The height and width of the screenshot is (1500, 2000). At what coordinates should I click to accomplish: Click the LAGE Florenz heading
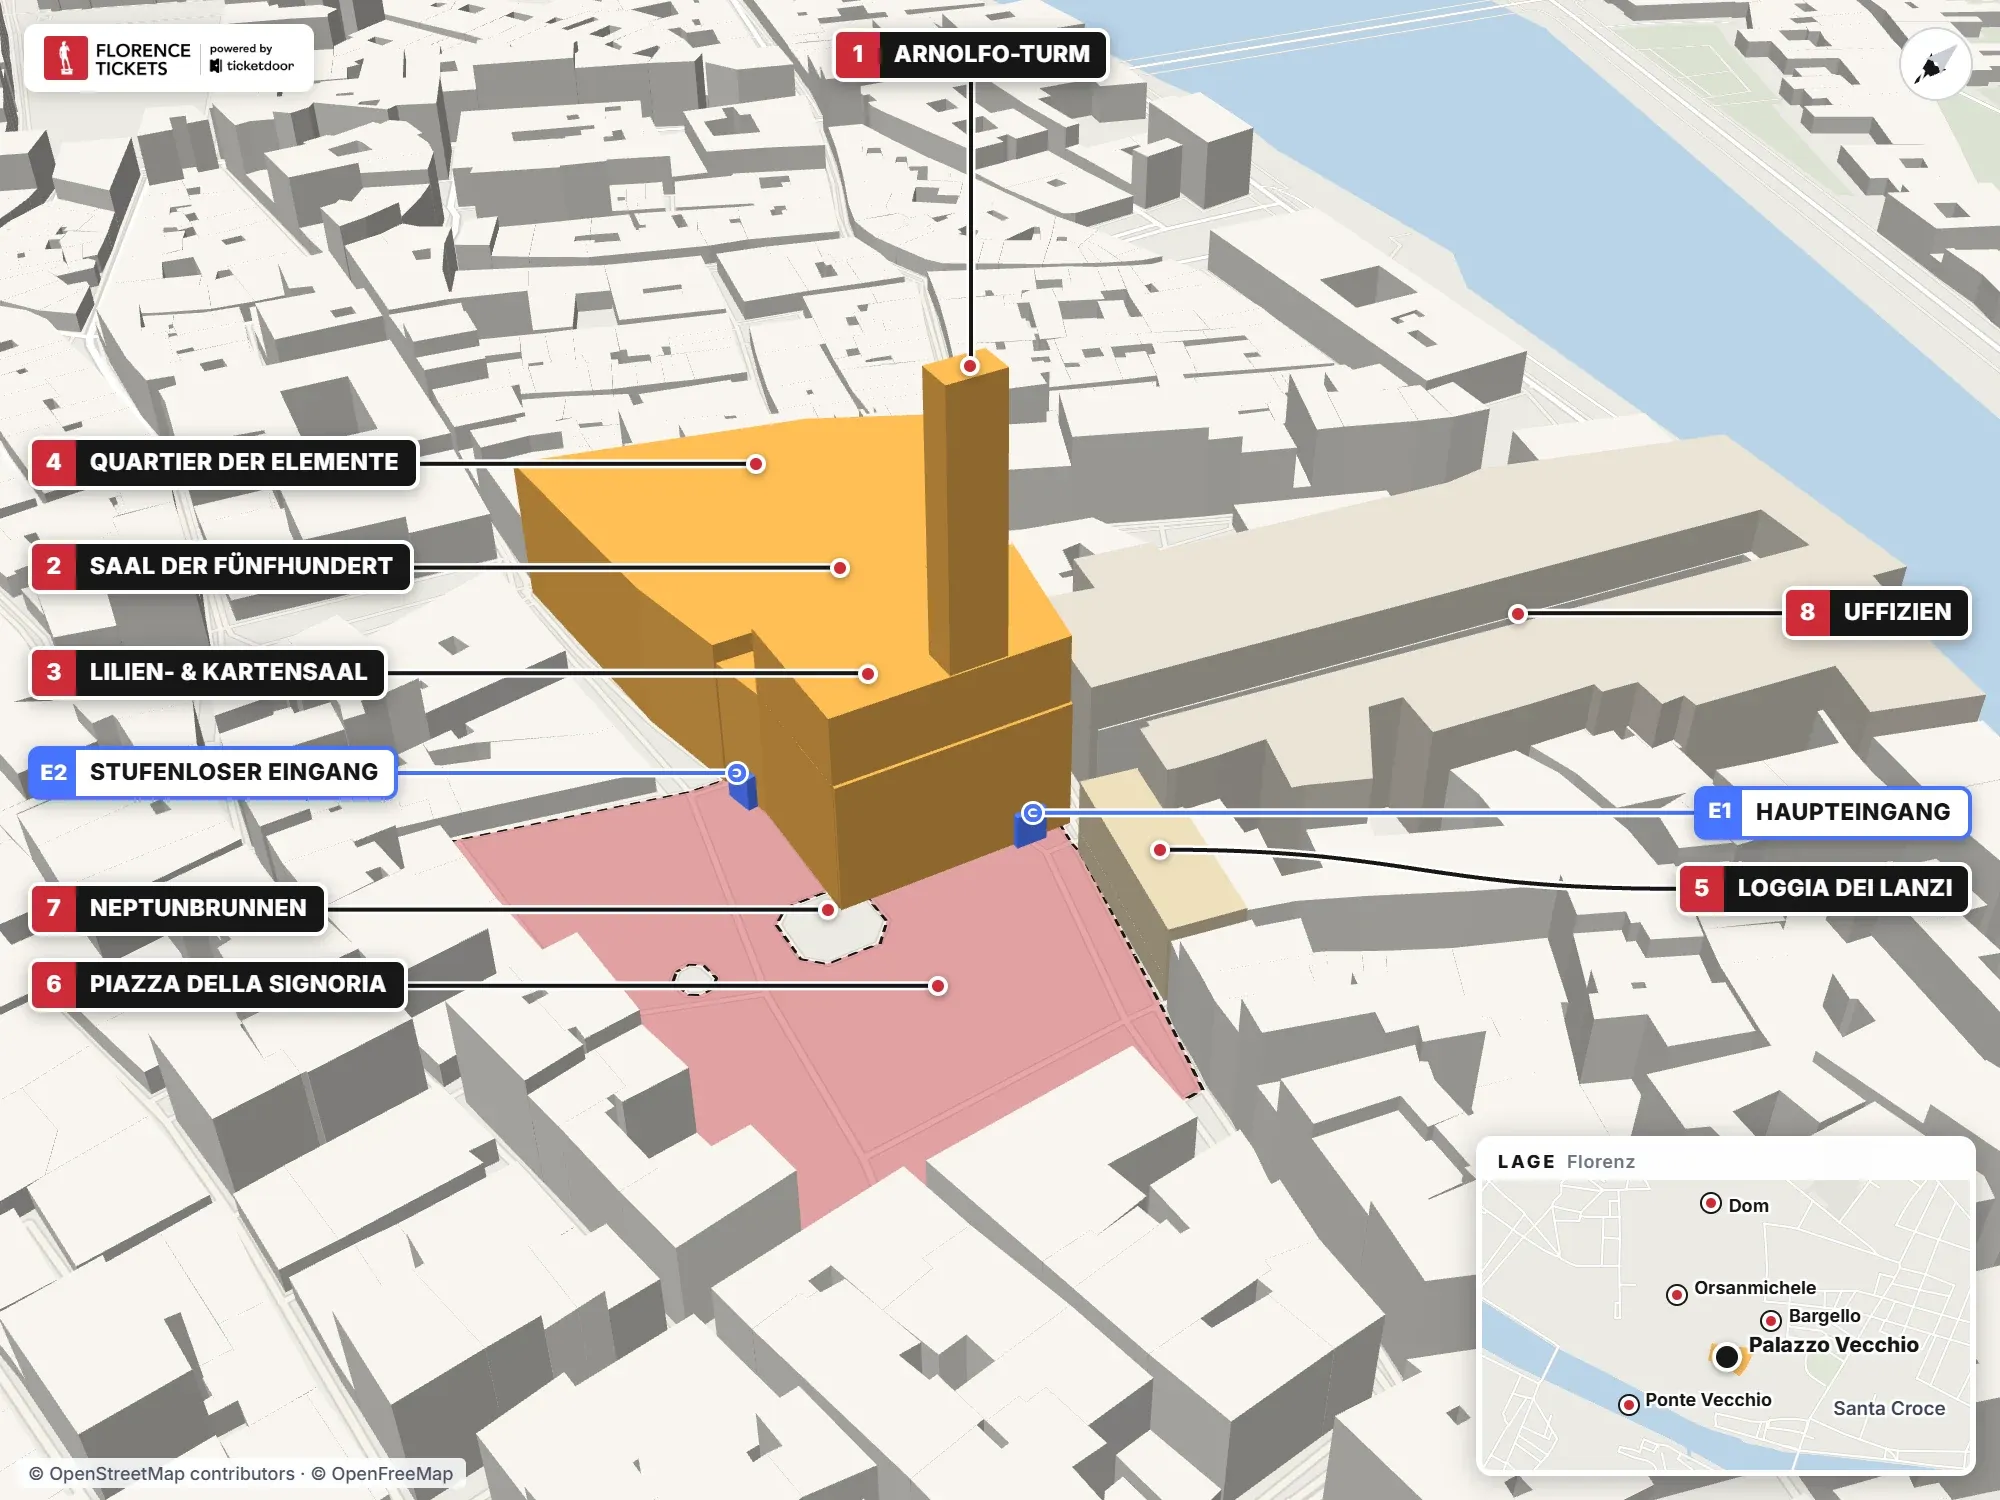pos(1566,1162)
